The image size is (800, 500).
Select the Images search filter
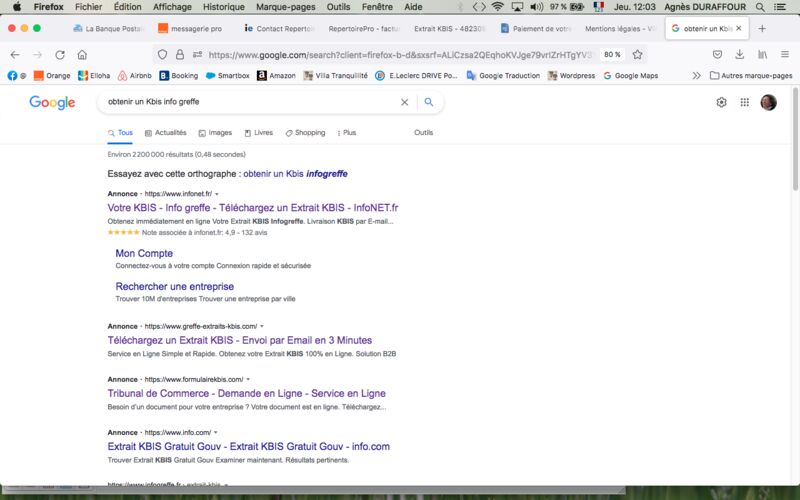point(215,133)
